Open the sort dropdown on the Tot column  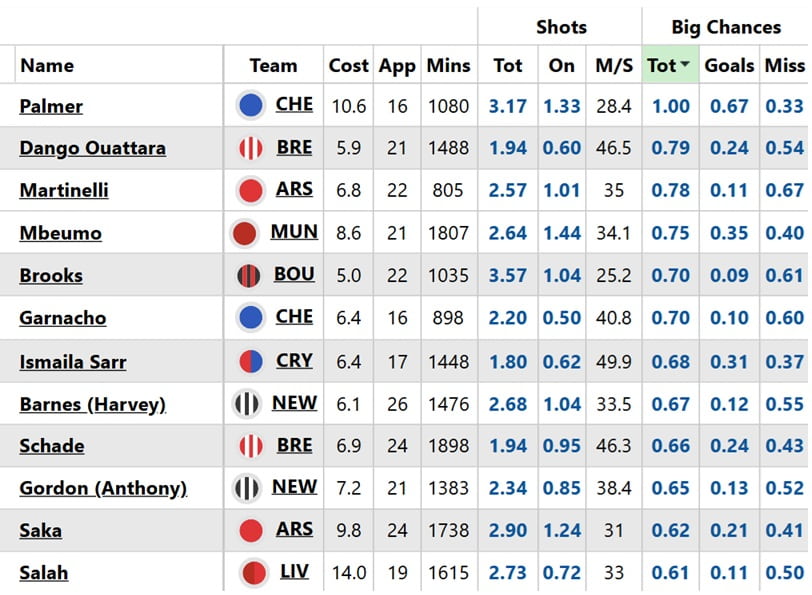tap(684, 62)
